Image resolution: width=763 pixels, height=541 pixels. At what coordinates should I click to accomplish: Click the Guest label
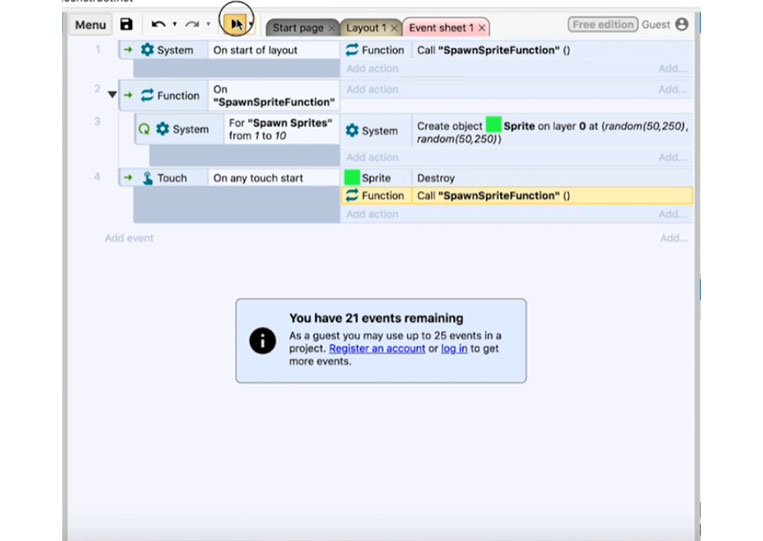coord(655,24)
